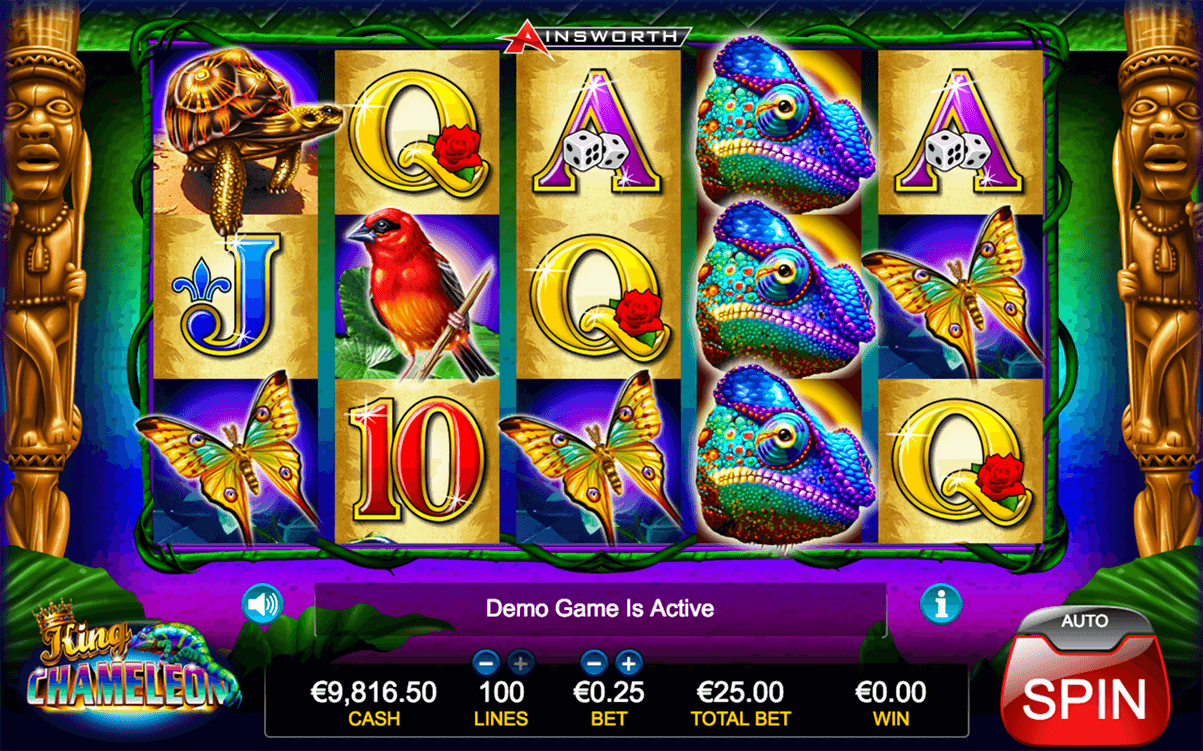Enable AUTO spin mode
Screen dimensions: 1203x751
point(1084,621)
